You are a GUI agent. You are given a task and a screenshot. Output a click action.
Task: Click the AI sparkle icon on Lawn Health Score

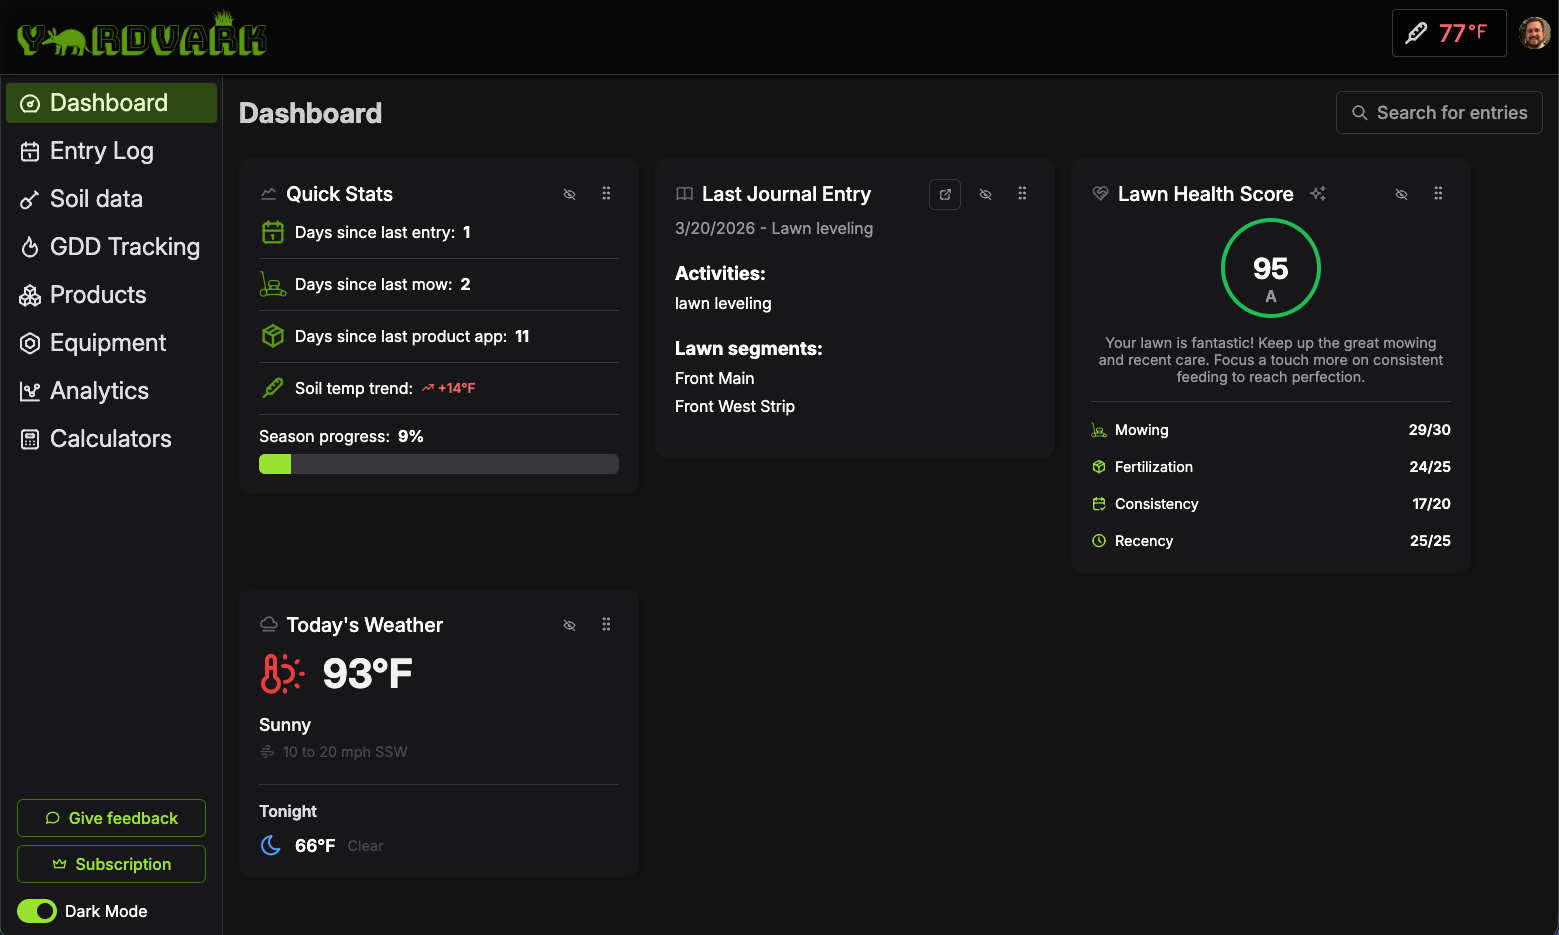pyautogui.click(x=1318, y=193)
